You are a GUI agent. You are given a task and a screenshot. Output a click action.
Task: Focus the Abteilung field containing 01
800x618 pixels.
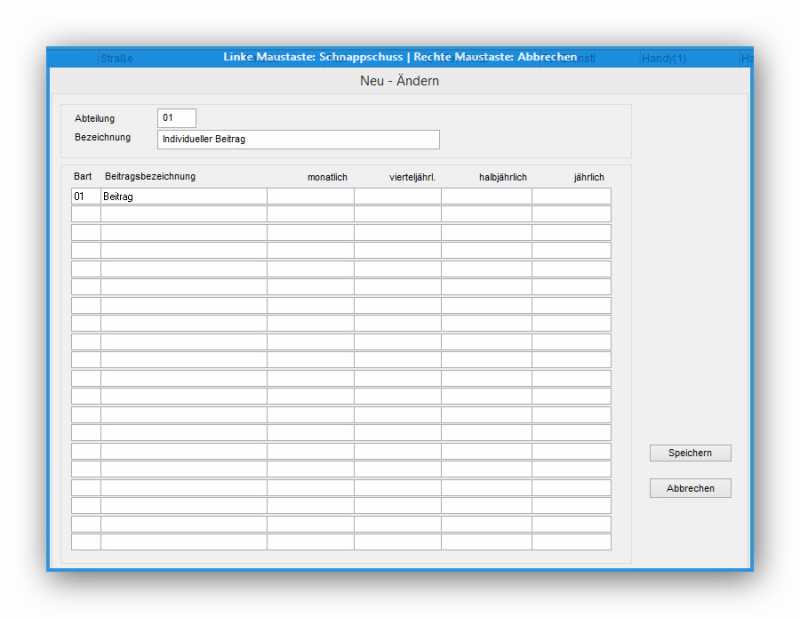tap(177, 118)
